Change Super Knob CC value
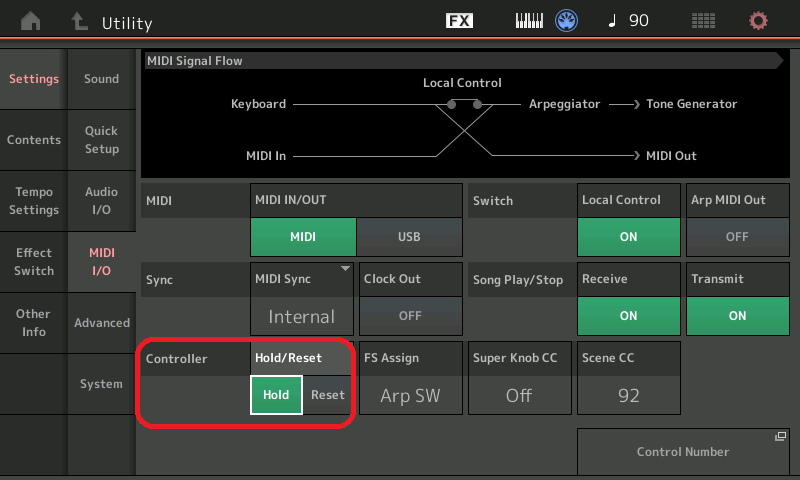 click(x=519, y=395)
